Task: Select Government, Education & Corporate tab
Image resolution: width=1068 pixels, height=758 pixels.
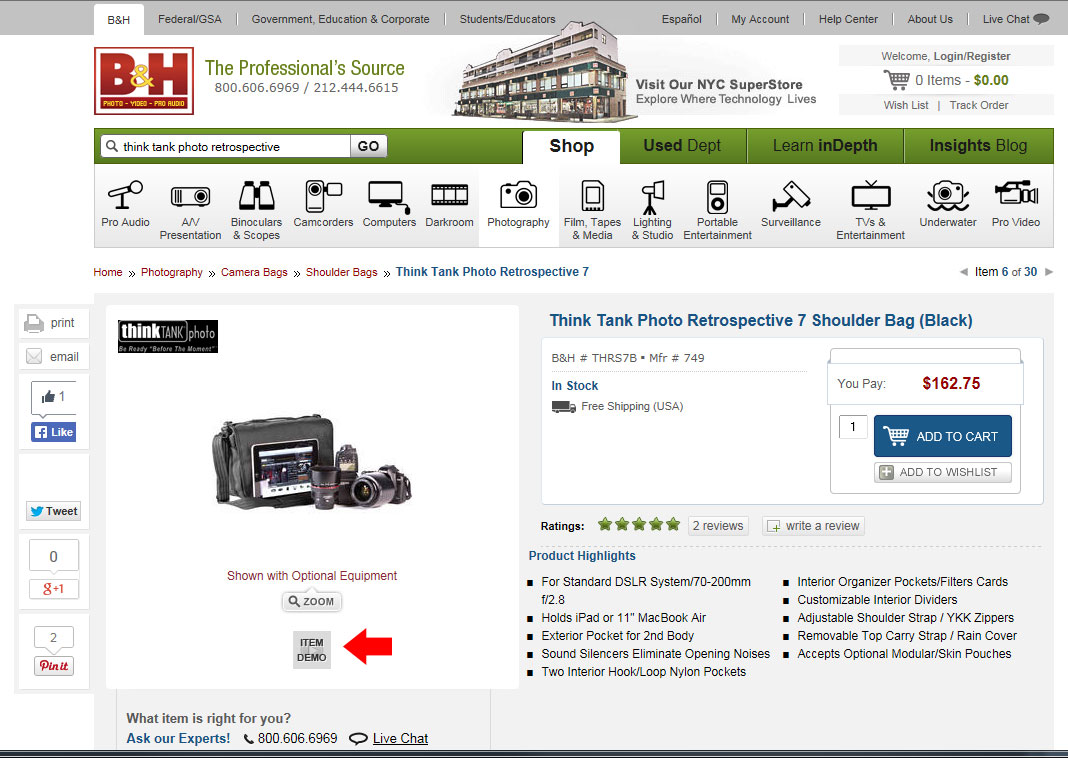Action: click(x=341, y=19)
